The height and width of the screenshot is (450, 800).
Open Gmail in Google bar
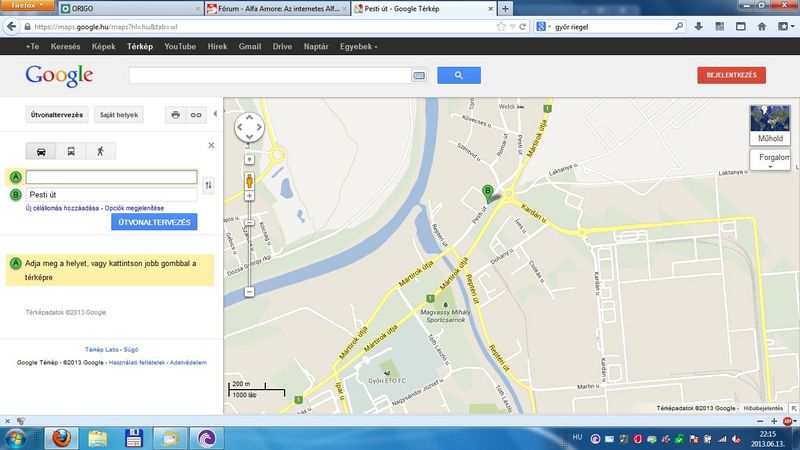pyautogui.click(x=250, y=46)
